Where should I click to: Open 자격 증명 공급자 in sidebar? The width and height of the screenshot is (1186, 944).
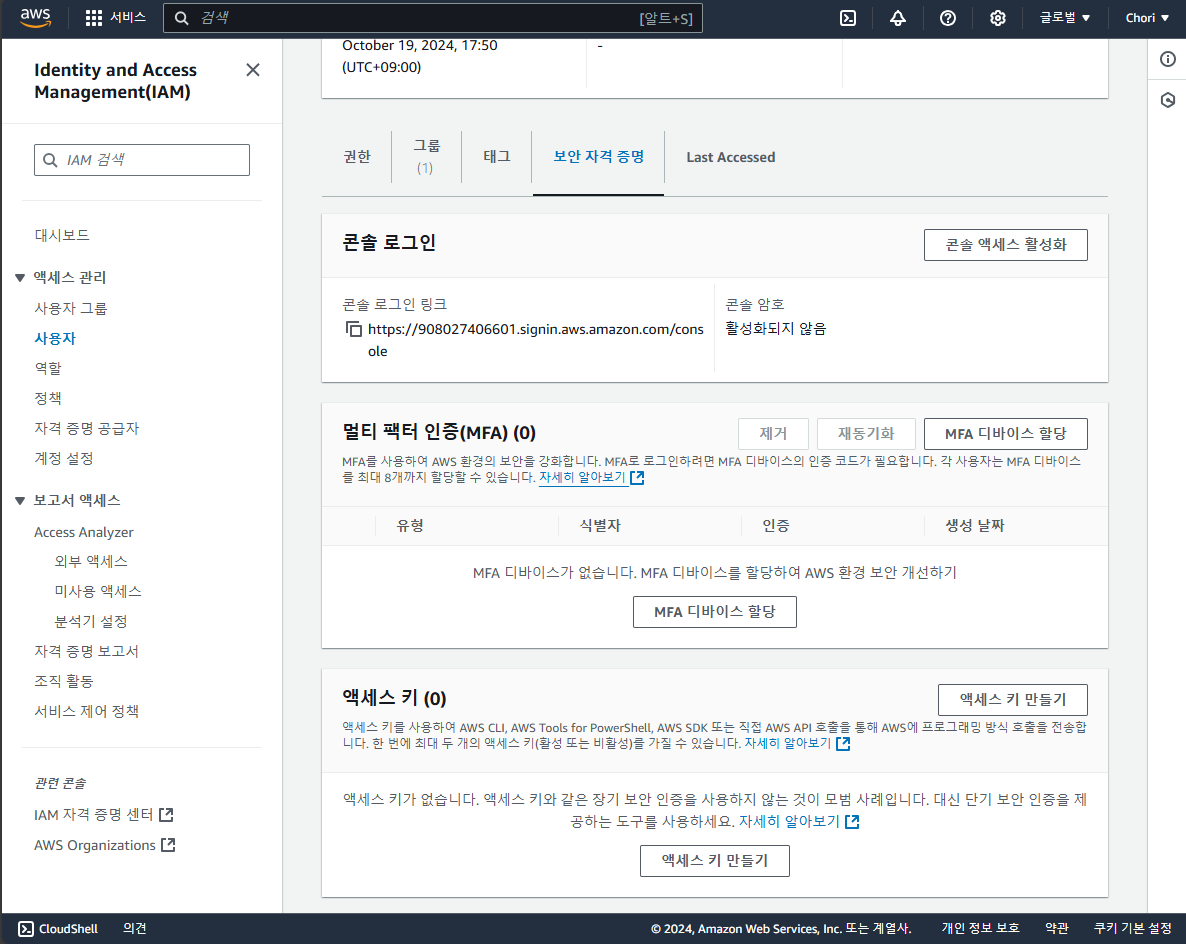[x=87, y=428]
